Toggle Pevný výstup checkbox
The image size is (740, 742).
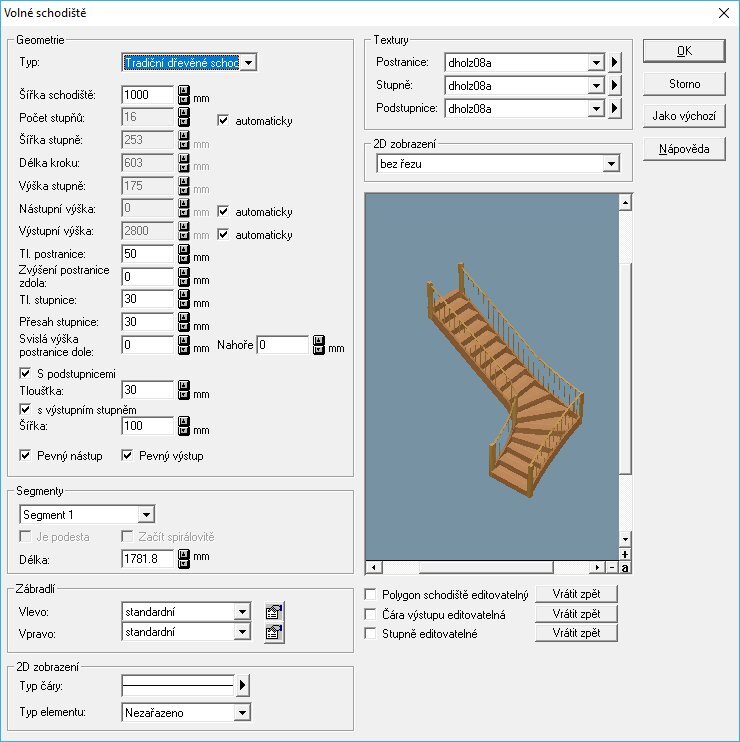click(x=127, y=456)
